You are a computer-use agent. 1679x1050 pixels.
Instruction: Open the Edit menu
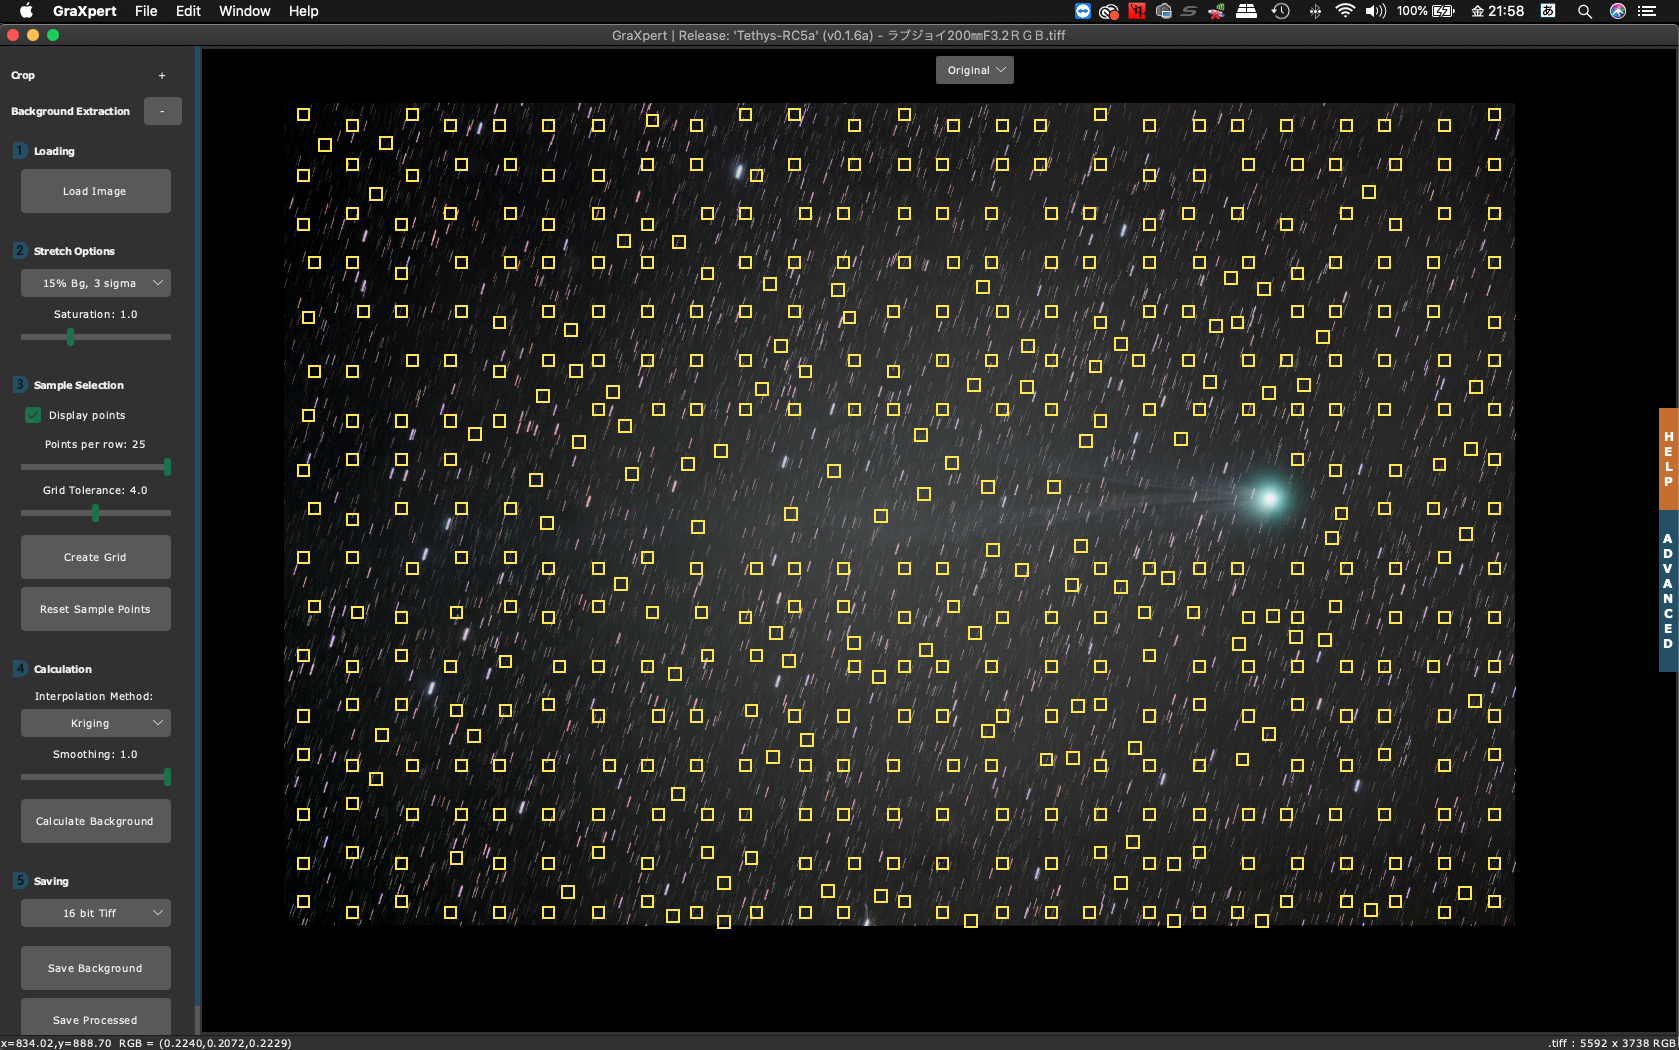pyautogui.click(x=188, y=11)
